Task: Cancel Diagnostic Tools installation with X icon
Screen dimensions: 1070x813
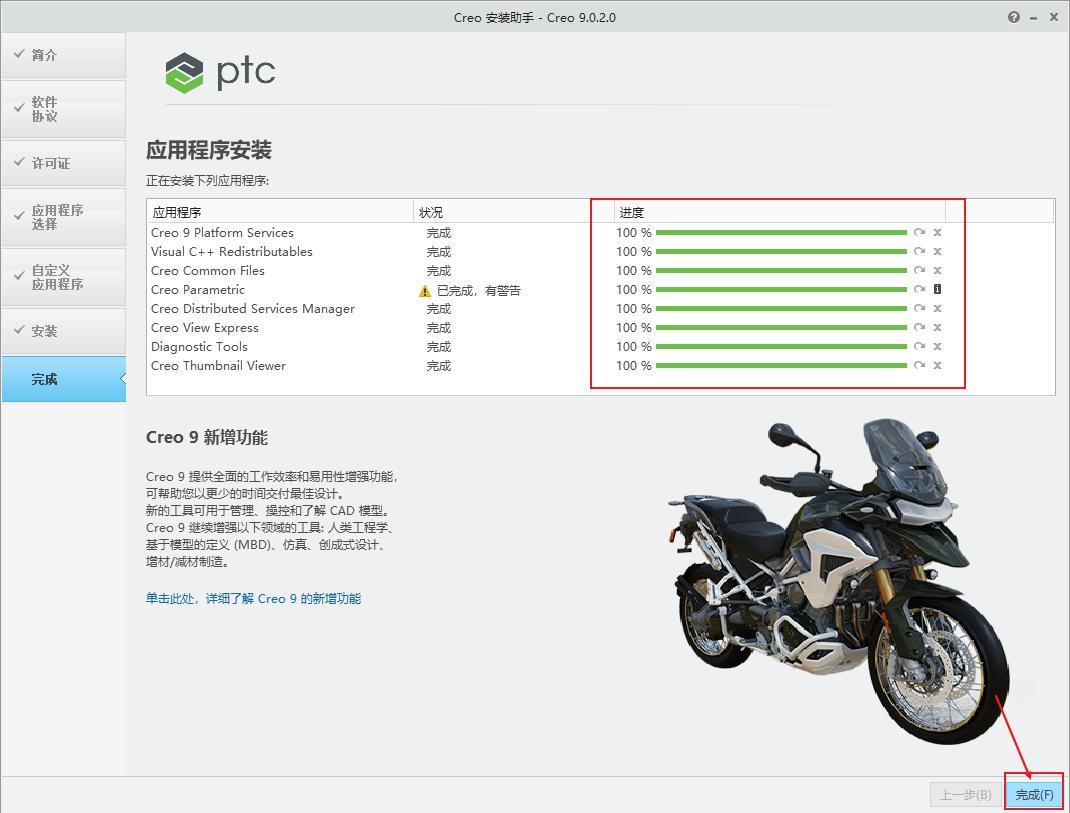Action: [x=937, y=346]
